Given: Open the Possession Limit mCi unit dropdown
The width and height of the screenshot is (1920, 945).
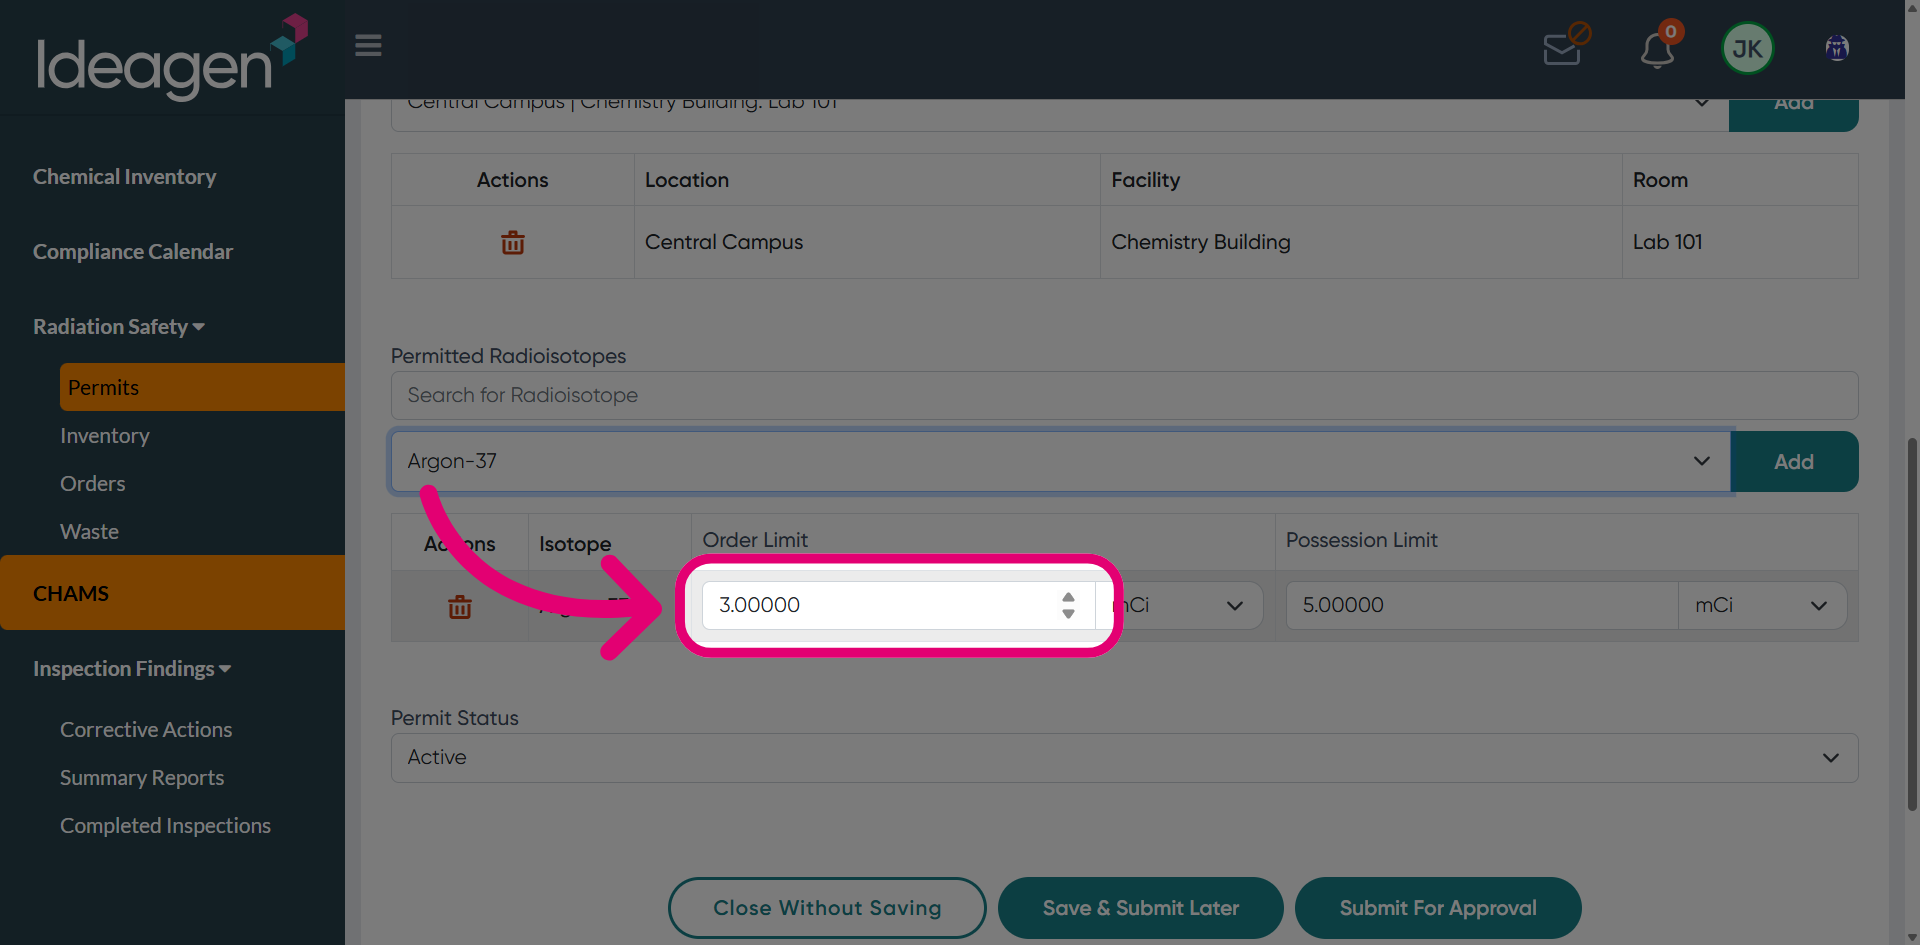Looking at the screenshot, I should [1762, 606].
